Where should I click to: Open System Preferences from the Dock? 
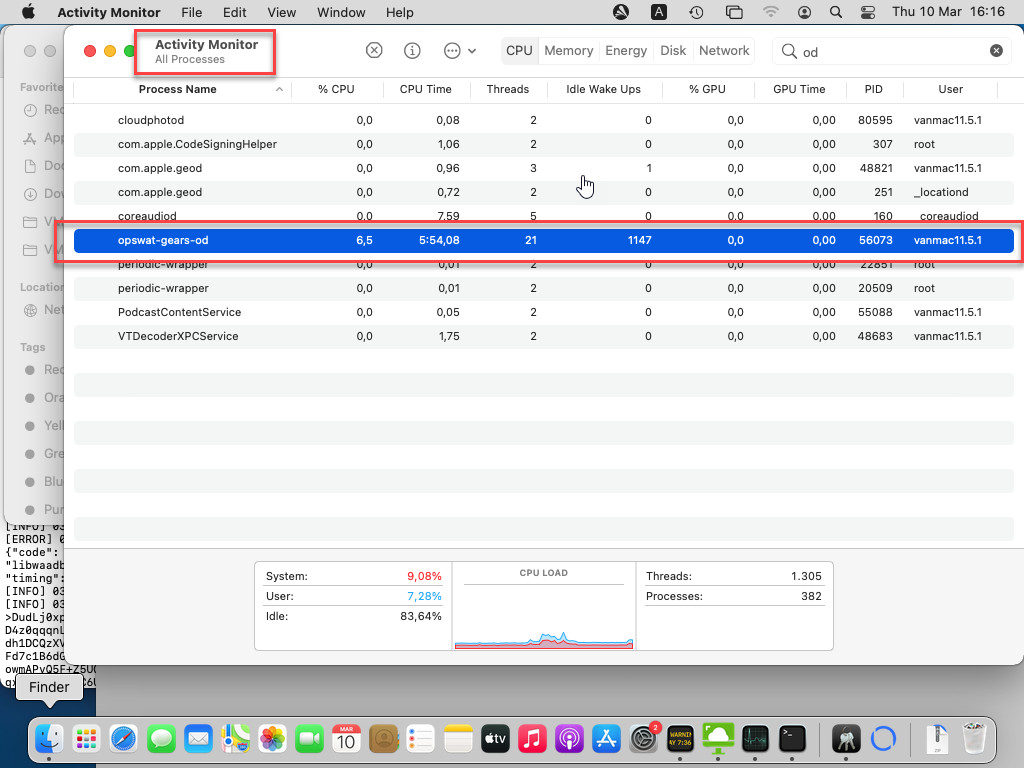coord(644,739)
